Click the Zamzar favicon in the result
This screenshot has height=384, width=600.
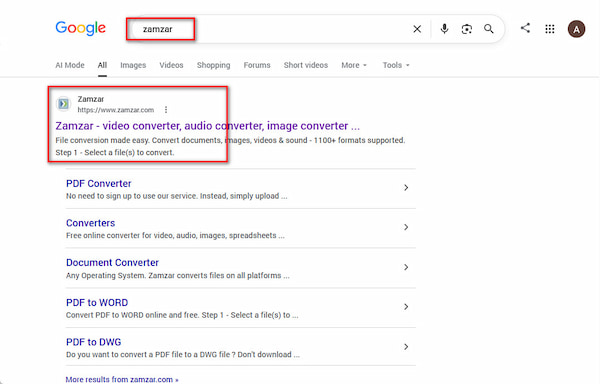pos(64,104)
